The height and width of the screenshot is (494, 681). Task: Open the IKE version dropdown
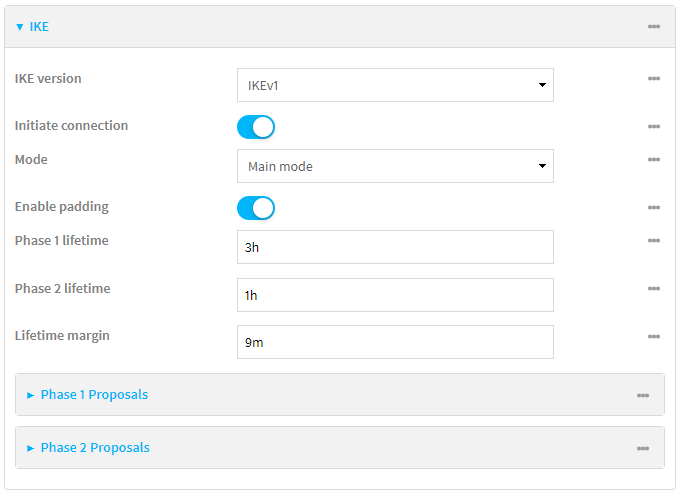(395, 85)
